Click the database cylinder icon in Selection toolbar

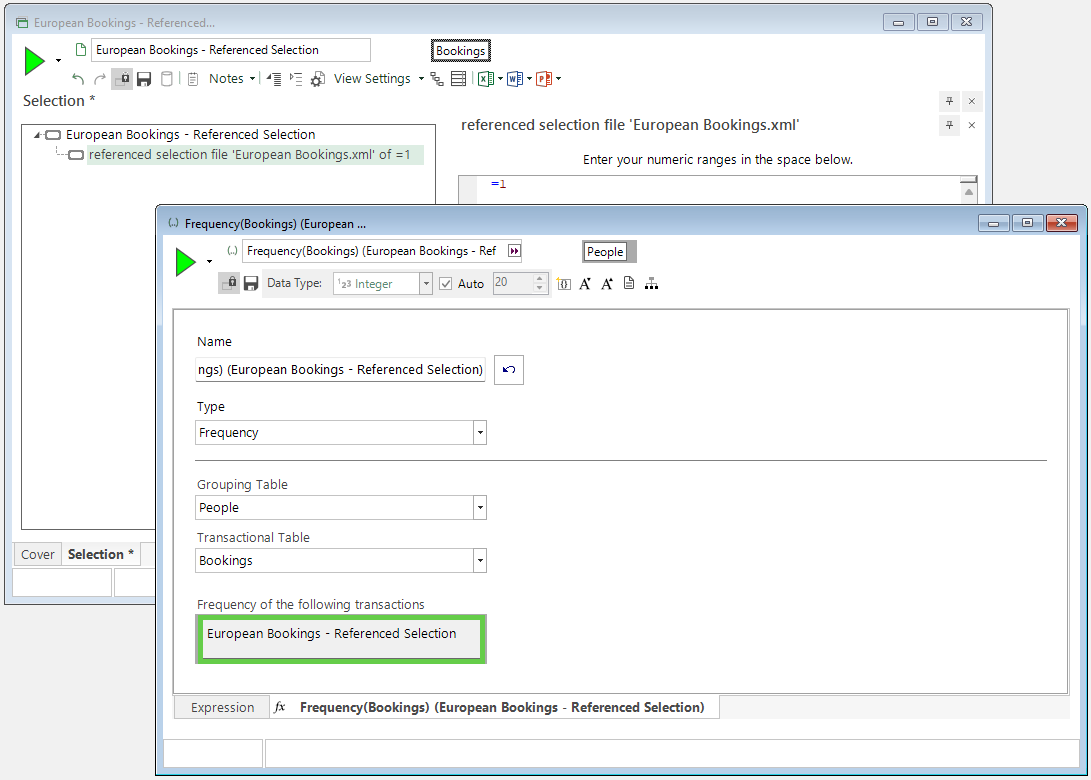coord(167,79)
